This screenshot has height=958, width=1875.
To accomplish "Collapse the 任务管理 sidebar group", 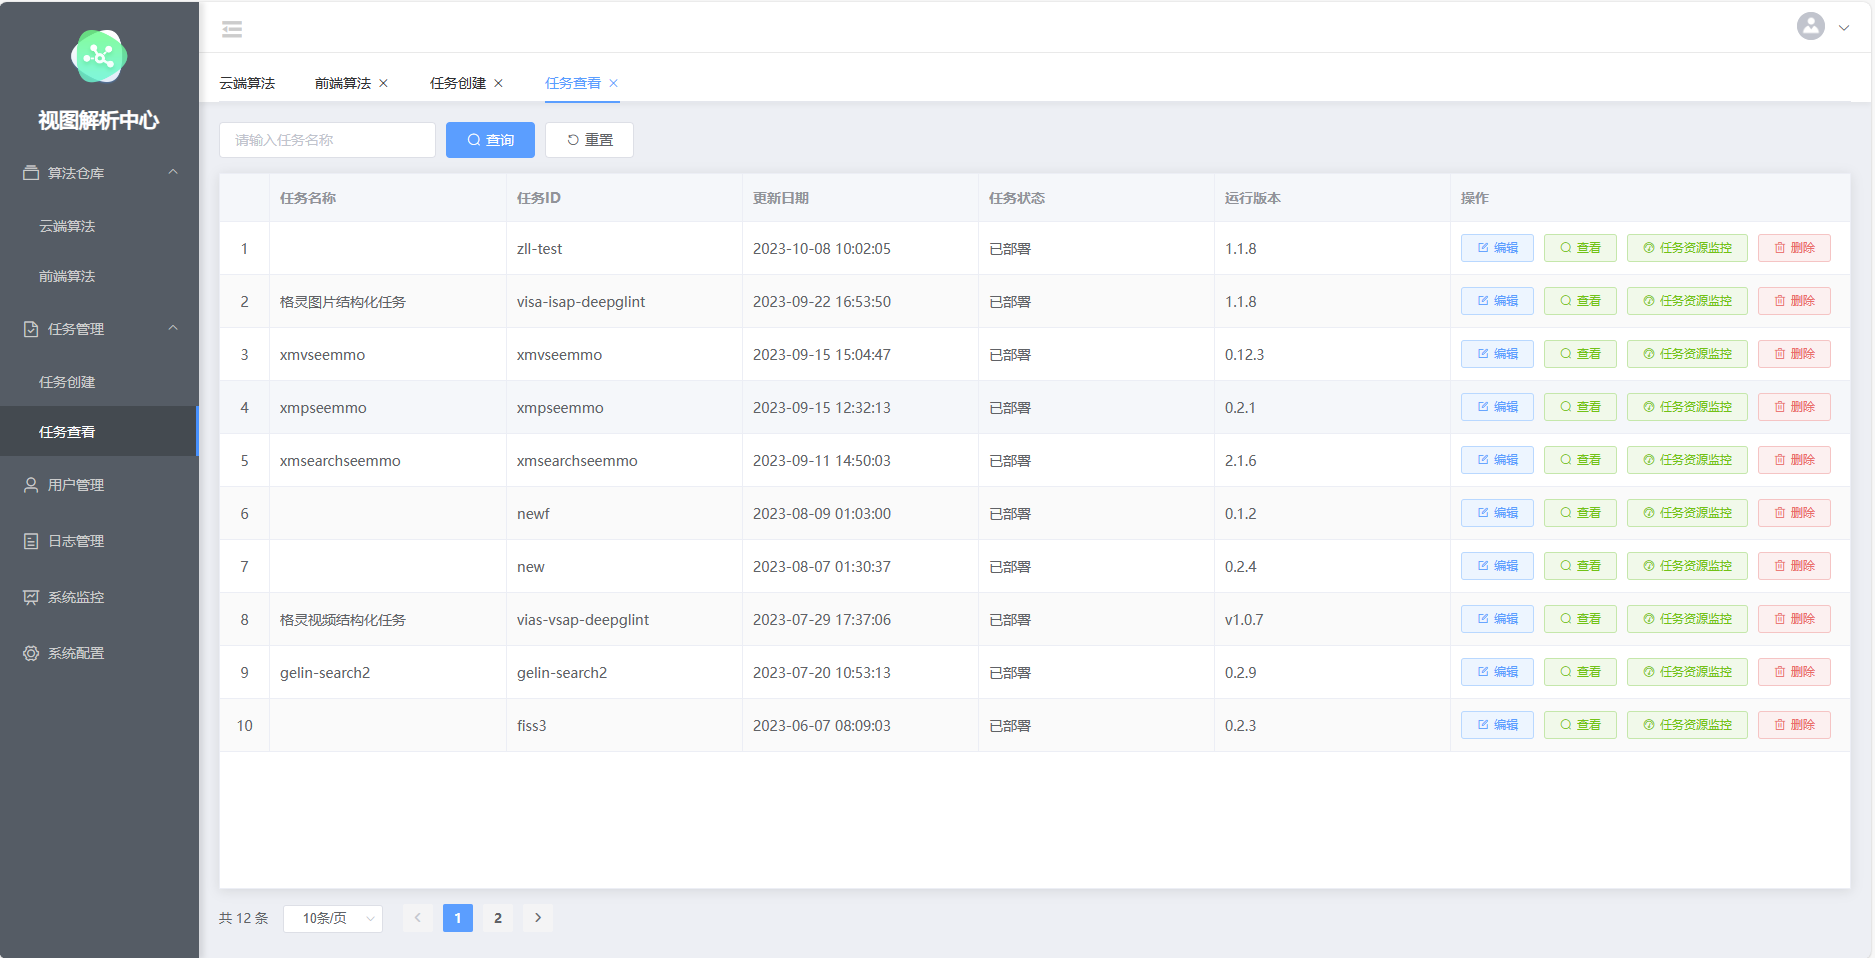I will tap(99, 329).
